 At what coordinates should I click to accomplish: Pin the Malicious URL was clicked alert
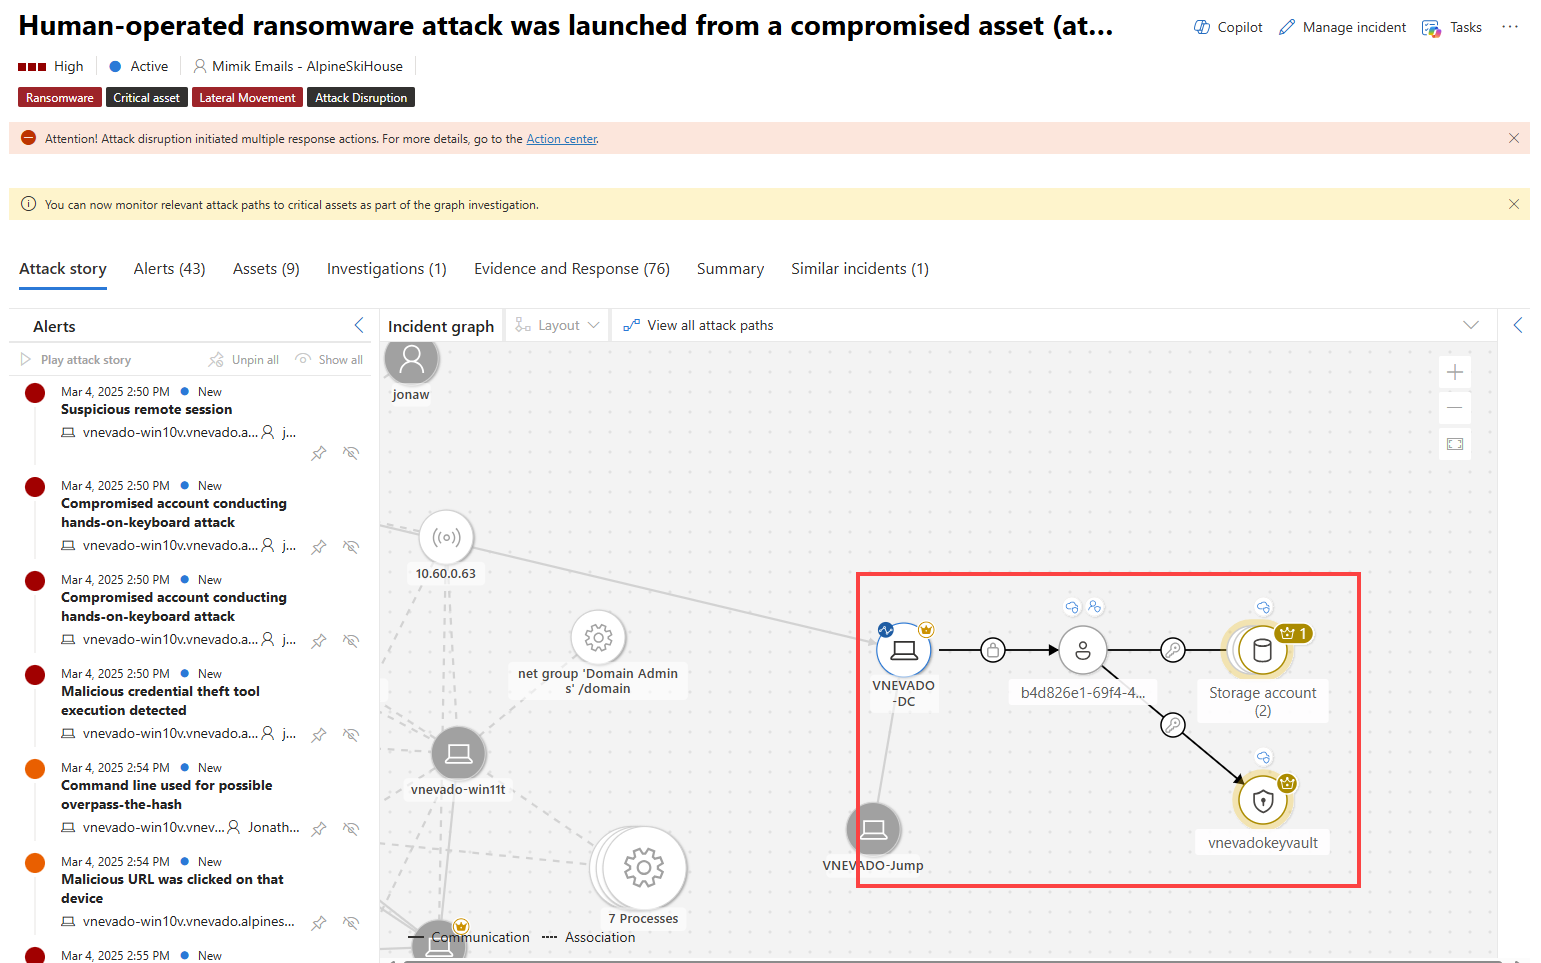[319, 923]
